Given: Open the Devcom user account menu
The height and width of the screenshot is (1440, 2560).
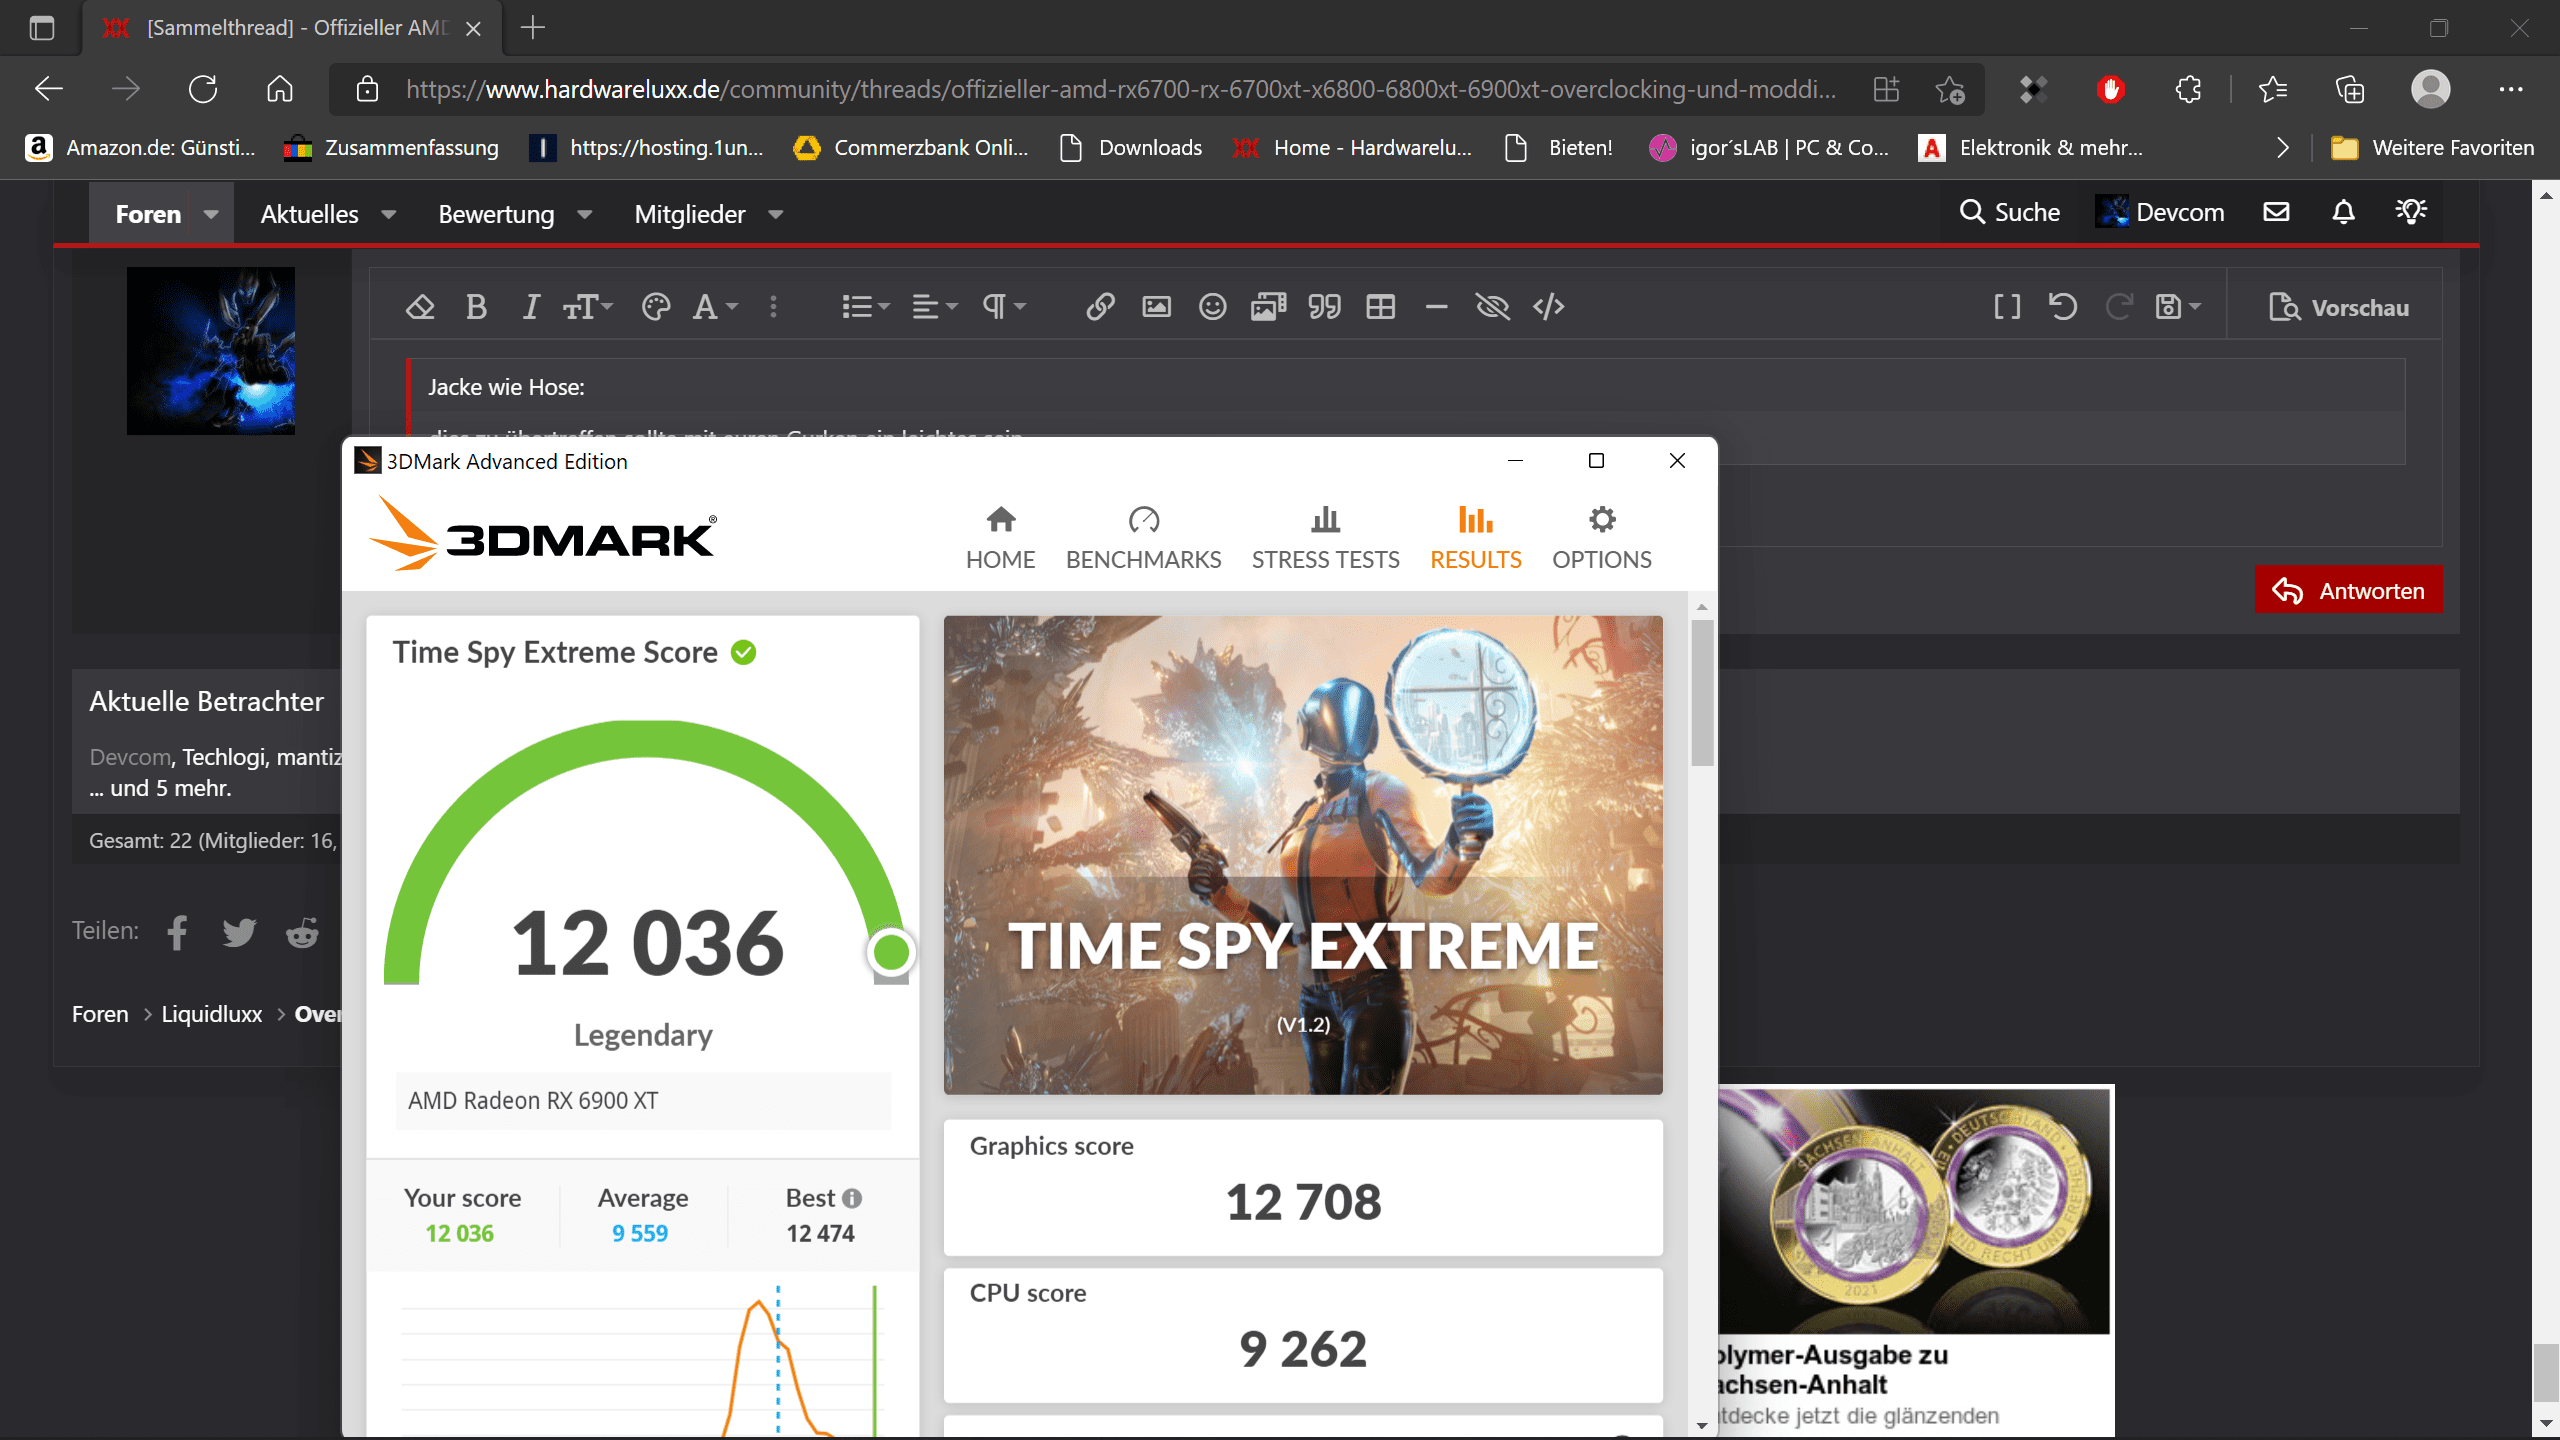Looking at the screenshot, I should (x=2160, y=212).
